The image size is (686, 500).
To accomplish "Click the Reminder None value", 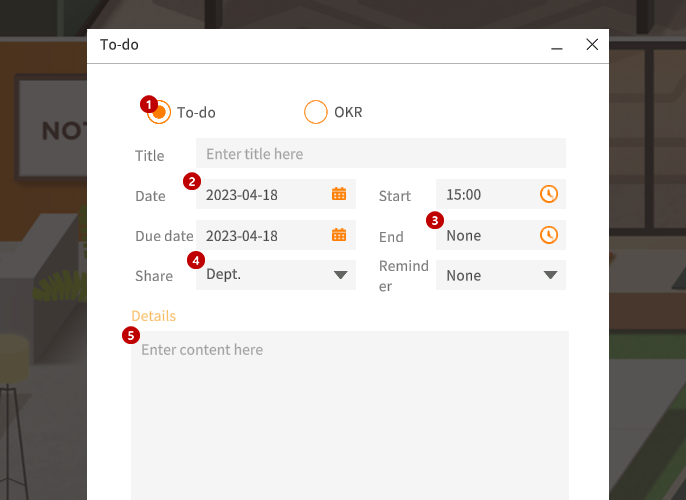I will coord(463,276).
